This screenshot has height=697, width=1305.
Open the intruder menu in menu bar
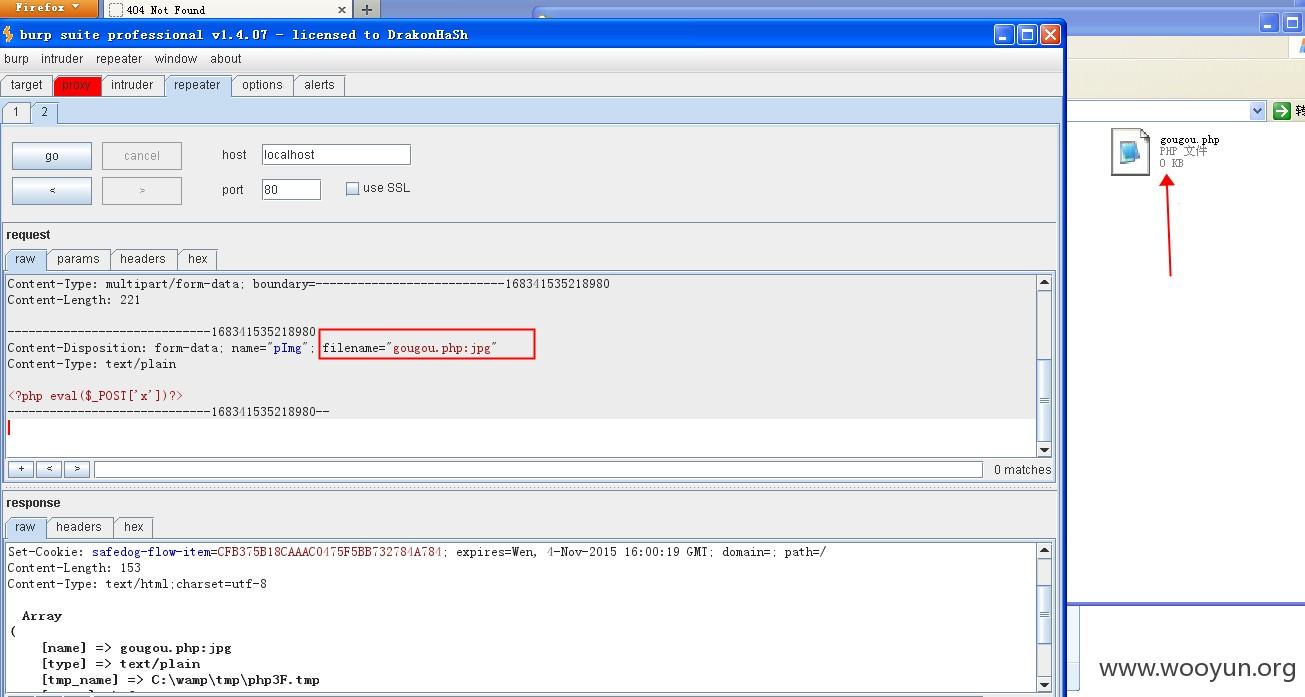point(62,59)
